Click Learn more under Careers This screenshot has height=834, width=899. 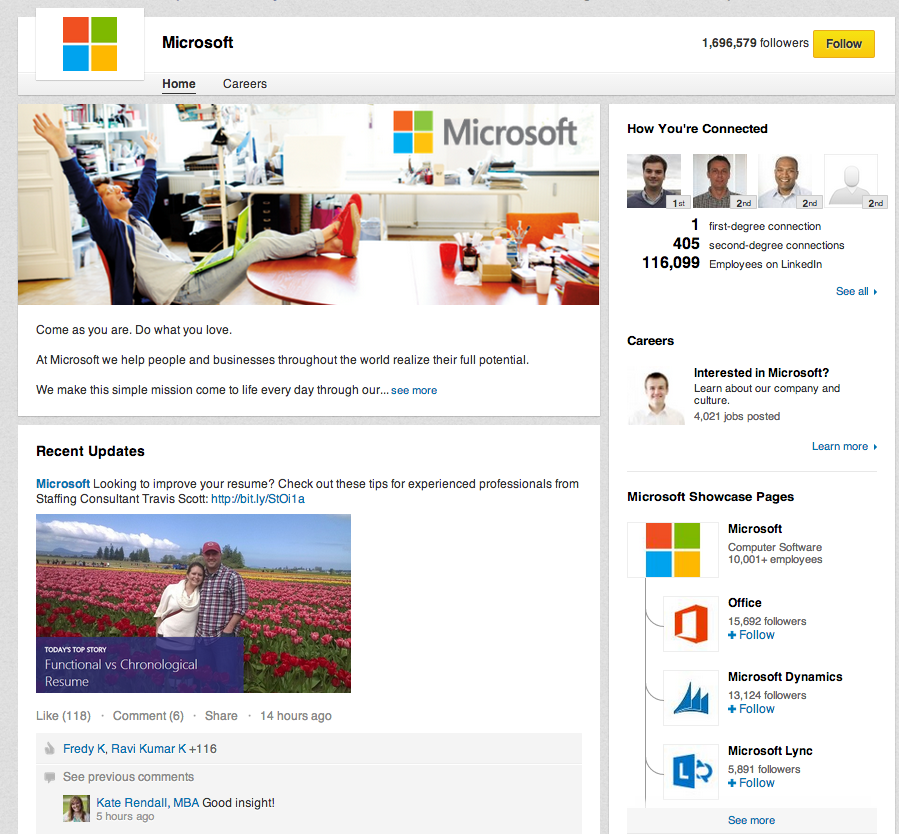844,447
